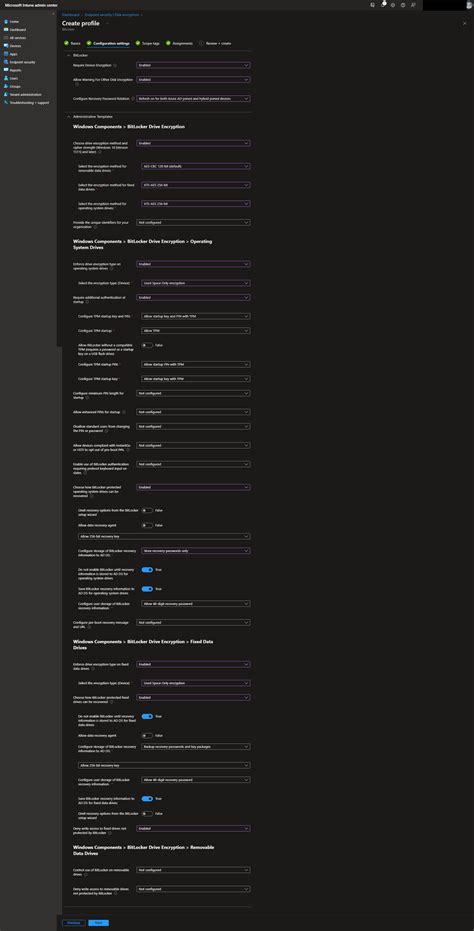The image size is (474, 931).
Task: Toggle Allow BitLocker without a compatible TPM
Action: [147, 345]
